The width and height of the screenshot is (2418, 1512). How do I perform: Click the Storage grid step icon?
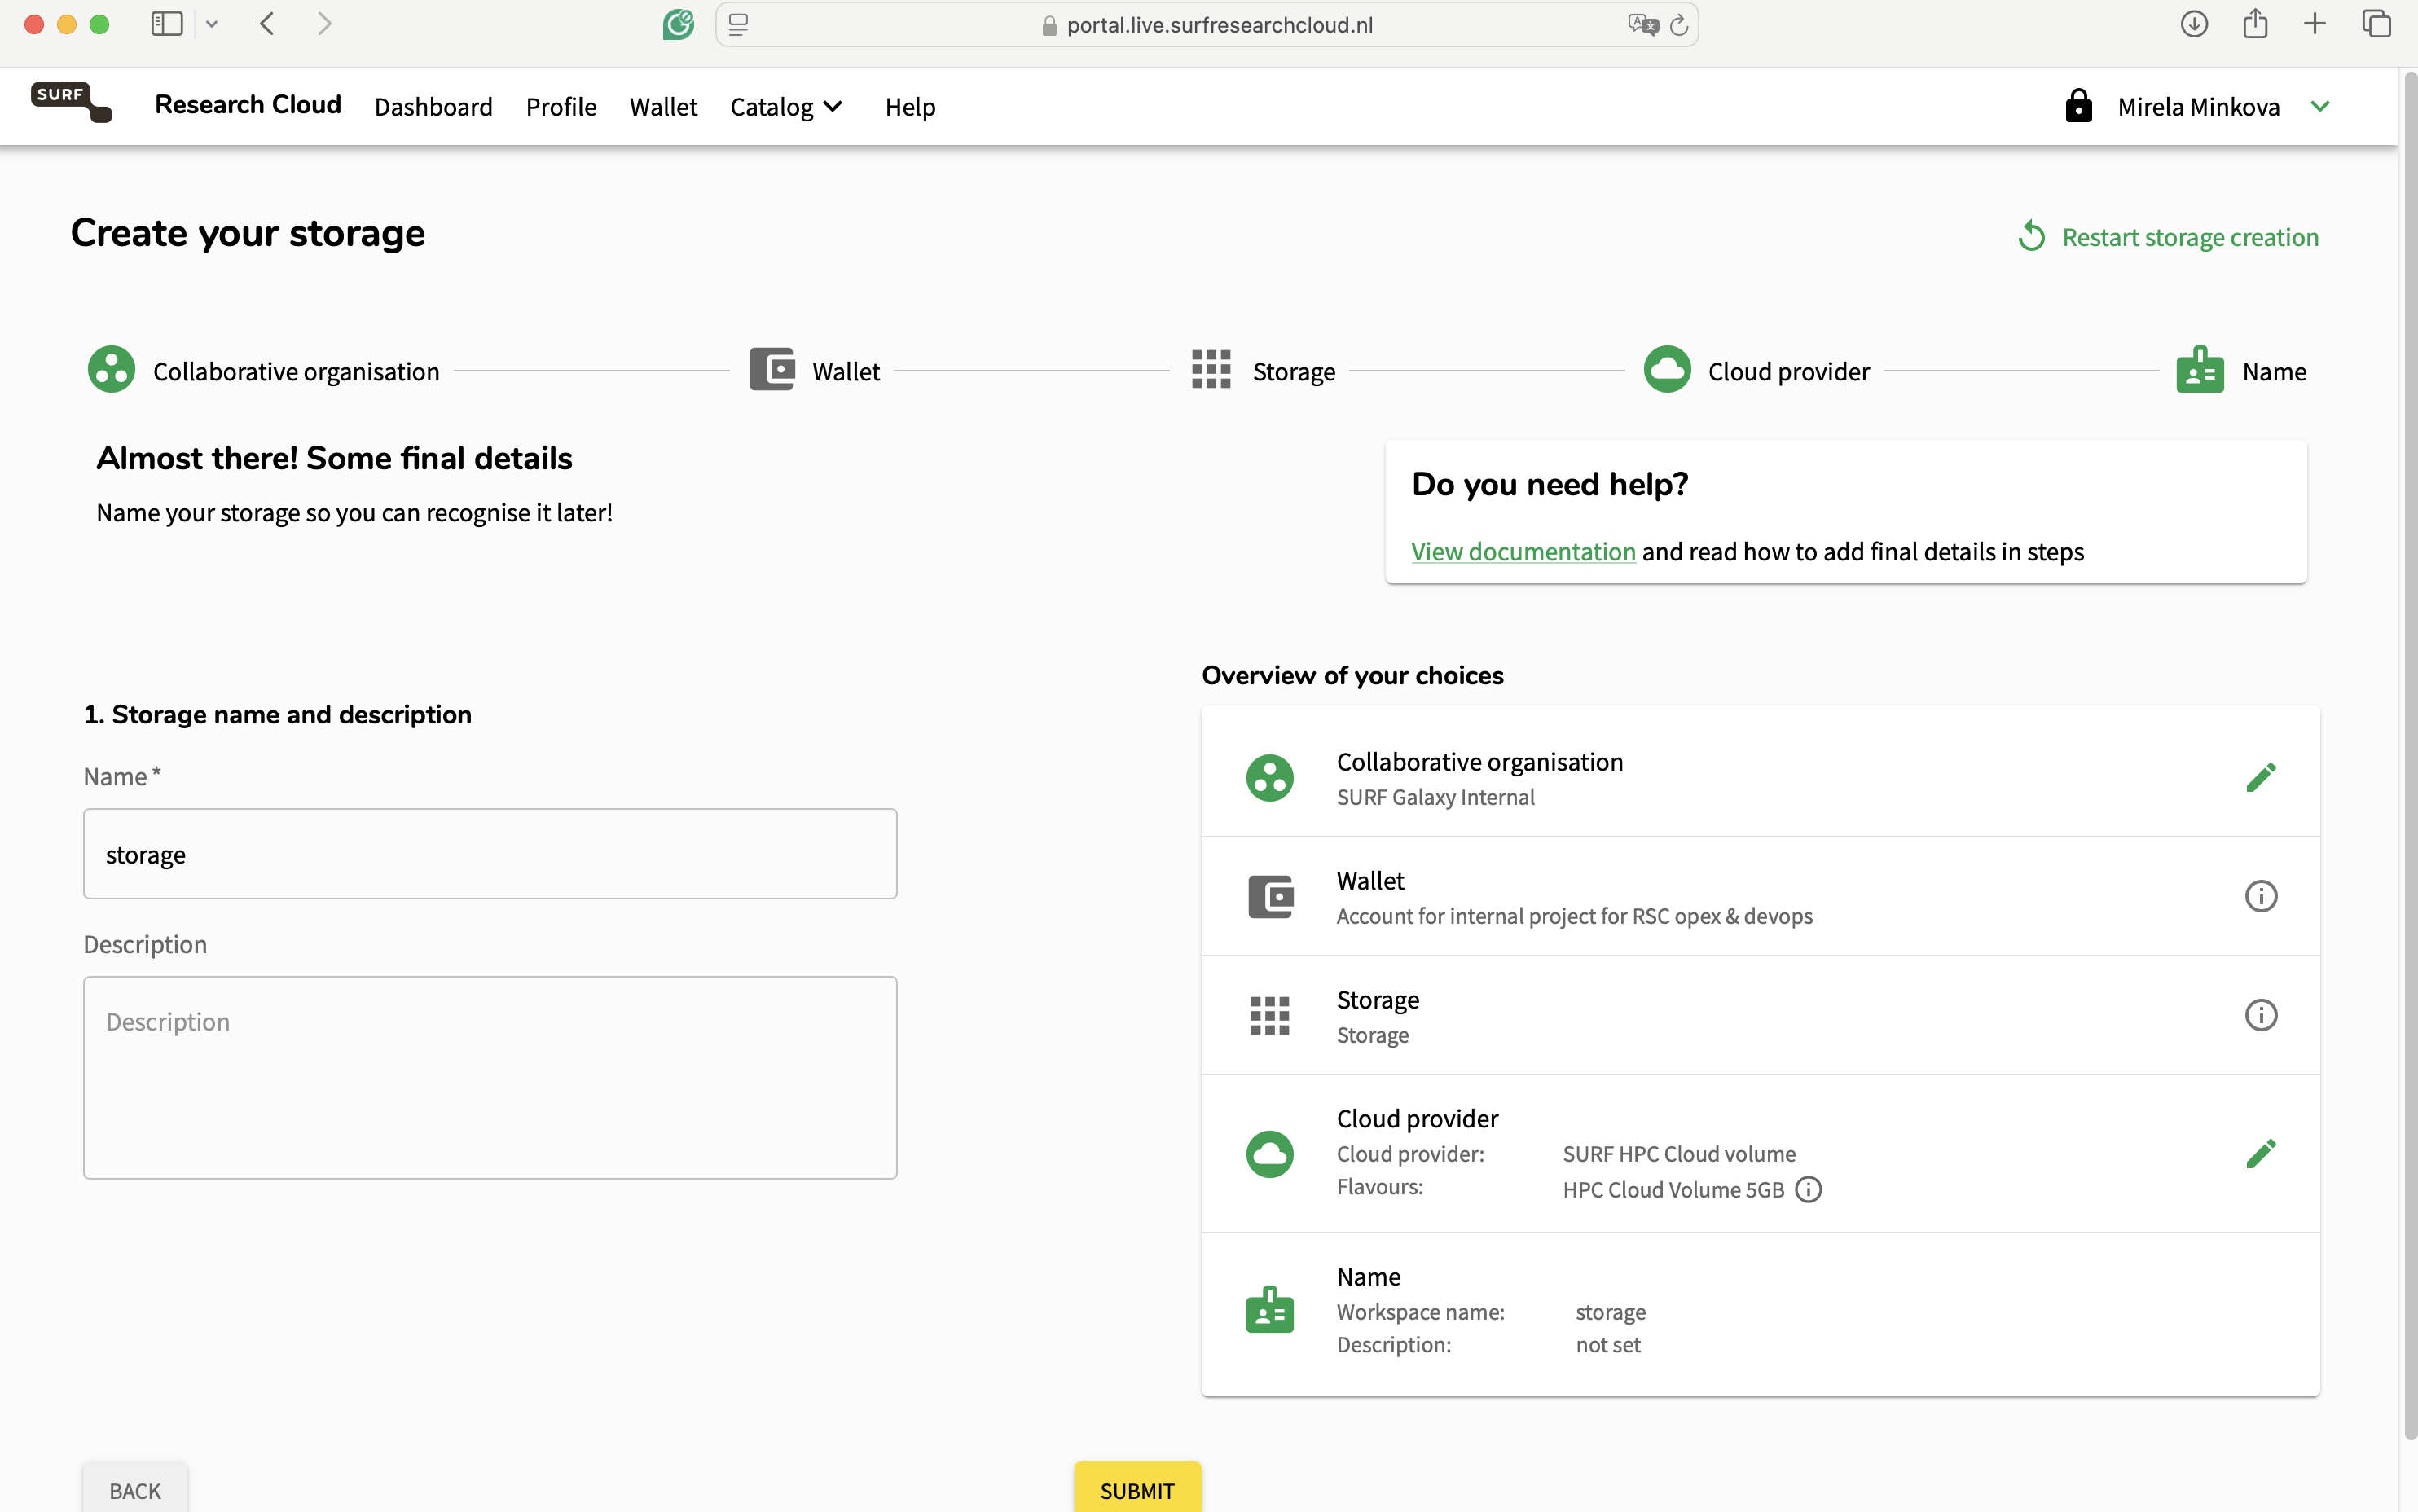coord(1211,370)
